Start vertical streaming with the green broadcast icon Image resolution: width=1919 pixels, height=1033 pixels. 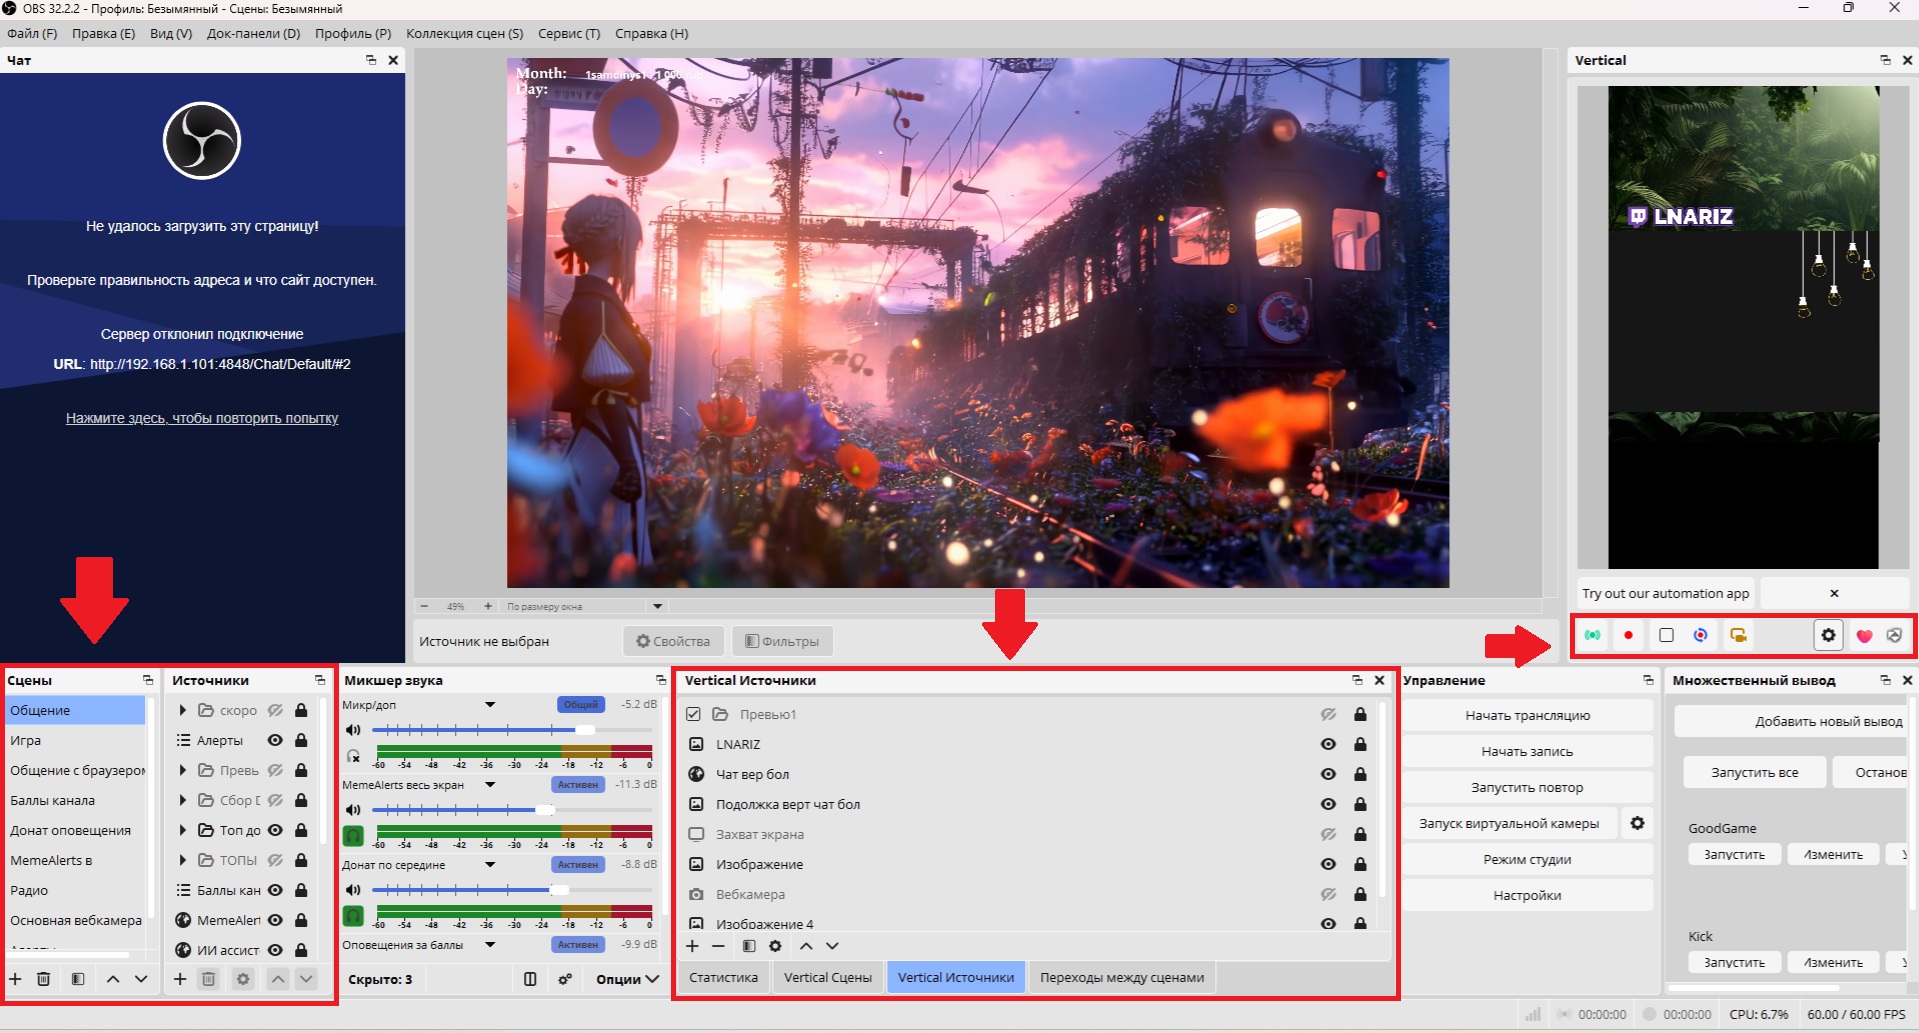pos(1593,635)
